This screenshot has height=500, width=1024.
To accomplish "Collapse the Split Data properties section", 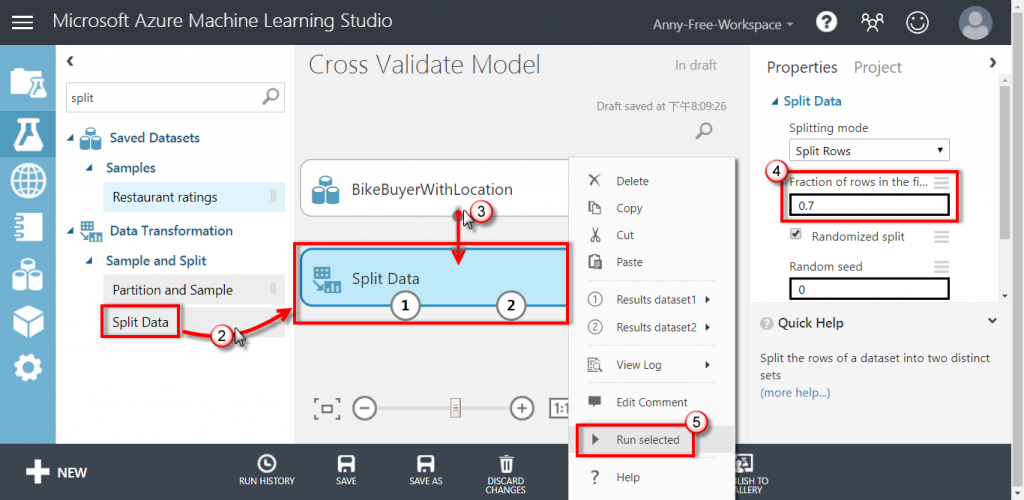I will tap(775, 101).
